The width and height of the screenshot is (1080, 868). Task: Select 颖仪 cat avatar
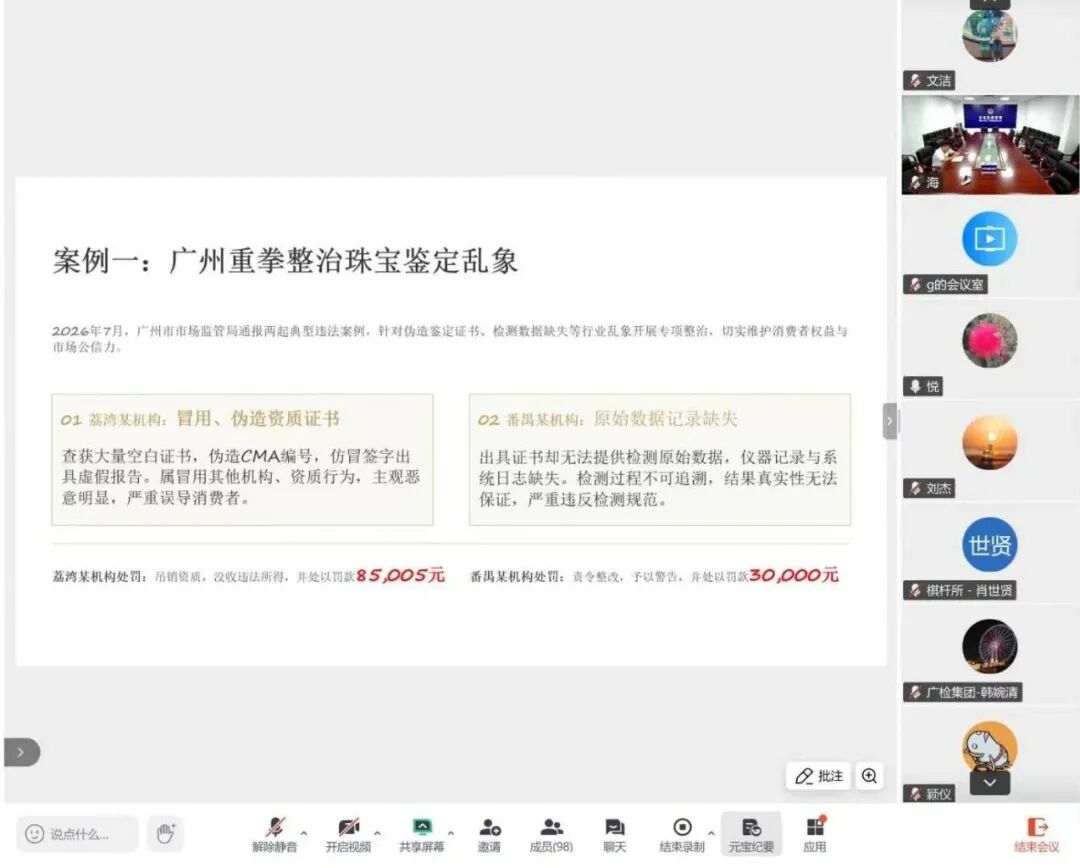(990, 748)
